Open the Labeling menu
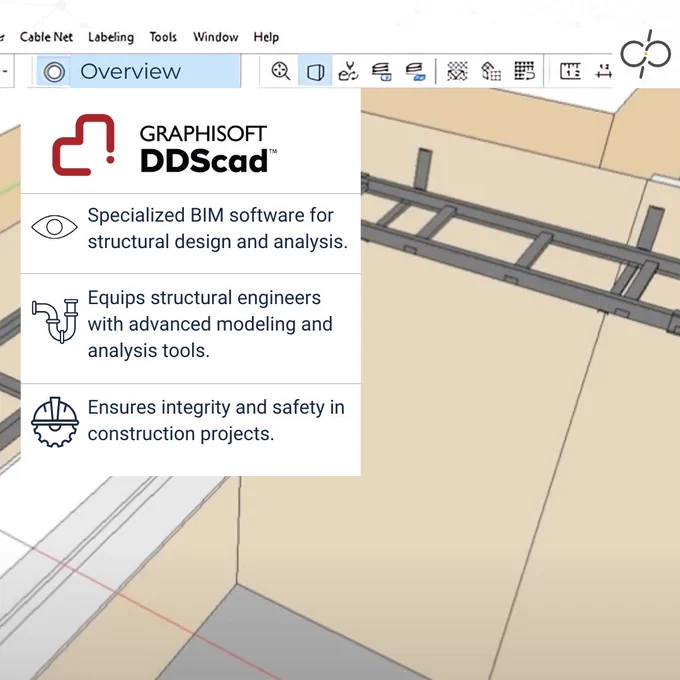 pyautogui.click(x=111, y=37)
